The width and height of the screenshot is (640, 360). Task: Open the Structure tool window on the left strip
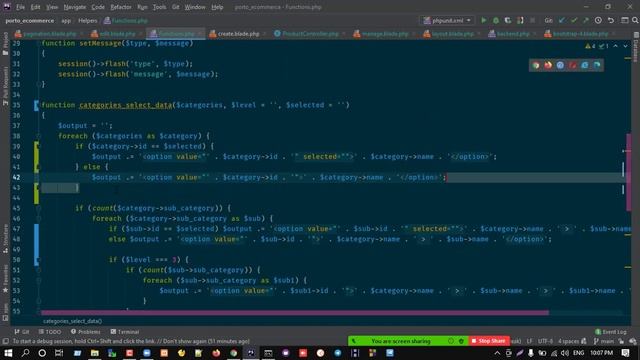click(x=5, y=239)
